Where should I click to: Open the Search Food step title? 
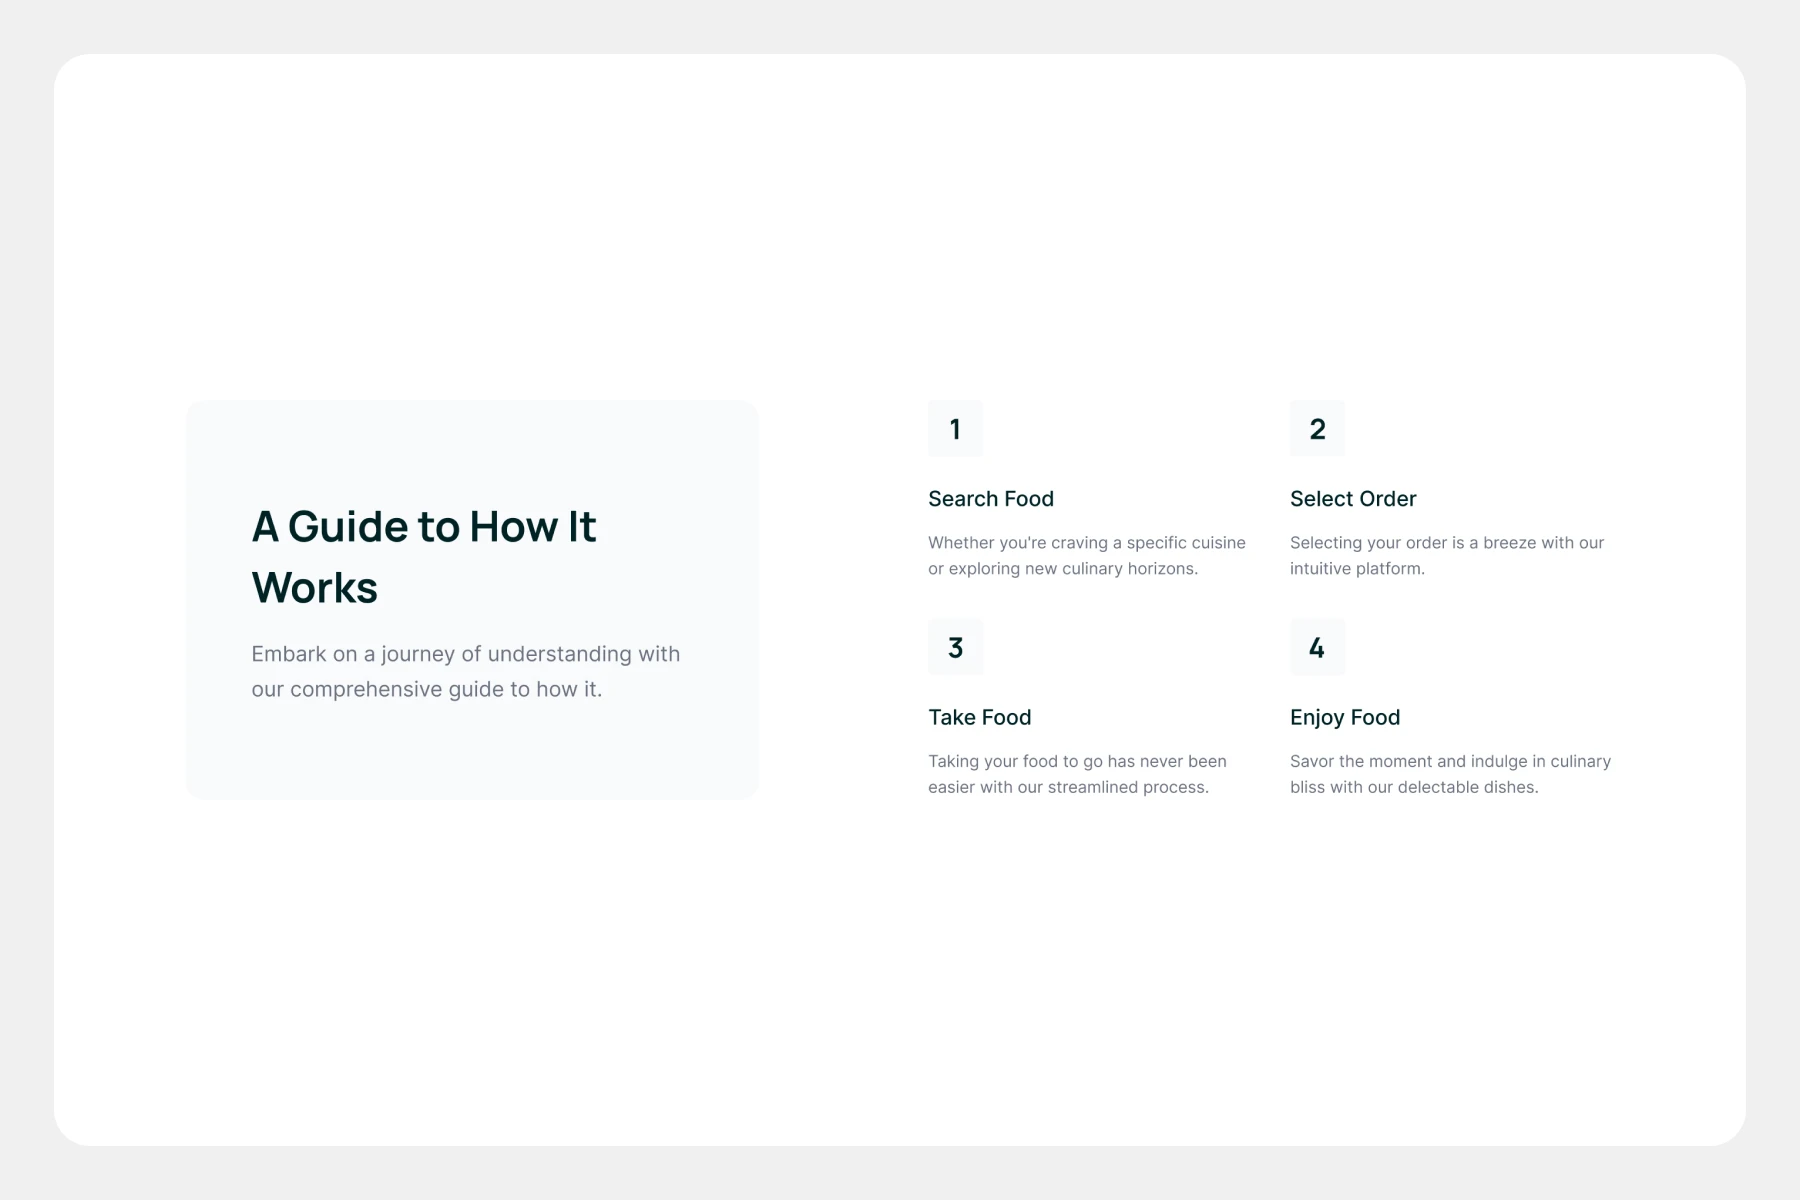(x=990, y=499)
